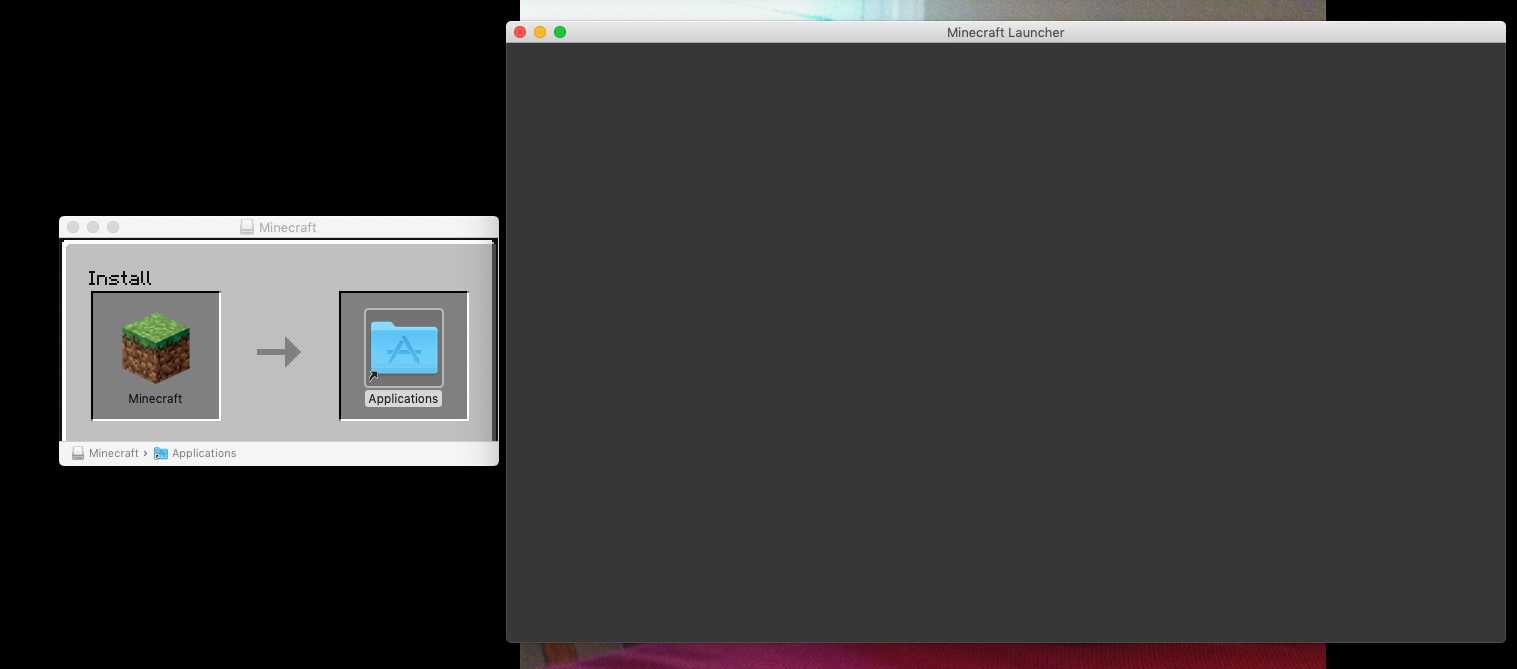
Task: Select the Minecraft grass block app icon
Action: coord(156,346)
